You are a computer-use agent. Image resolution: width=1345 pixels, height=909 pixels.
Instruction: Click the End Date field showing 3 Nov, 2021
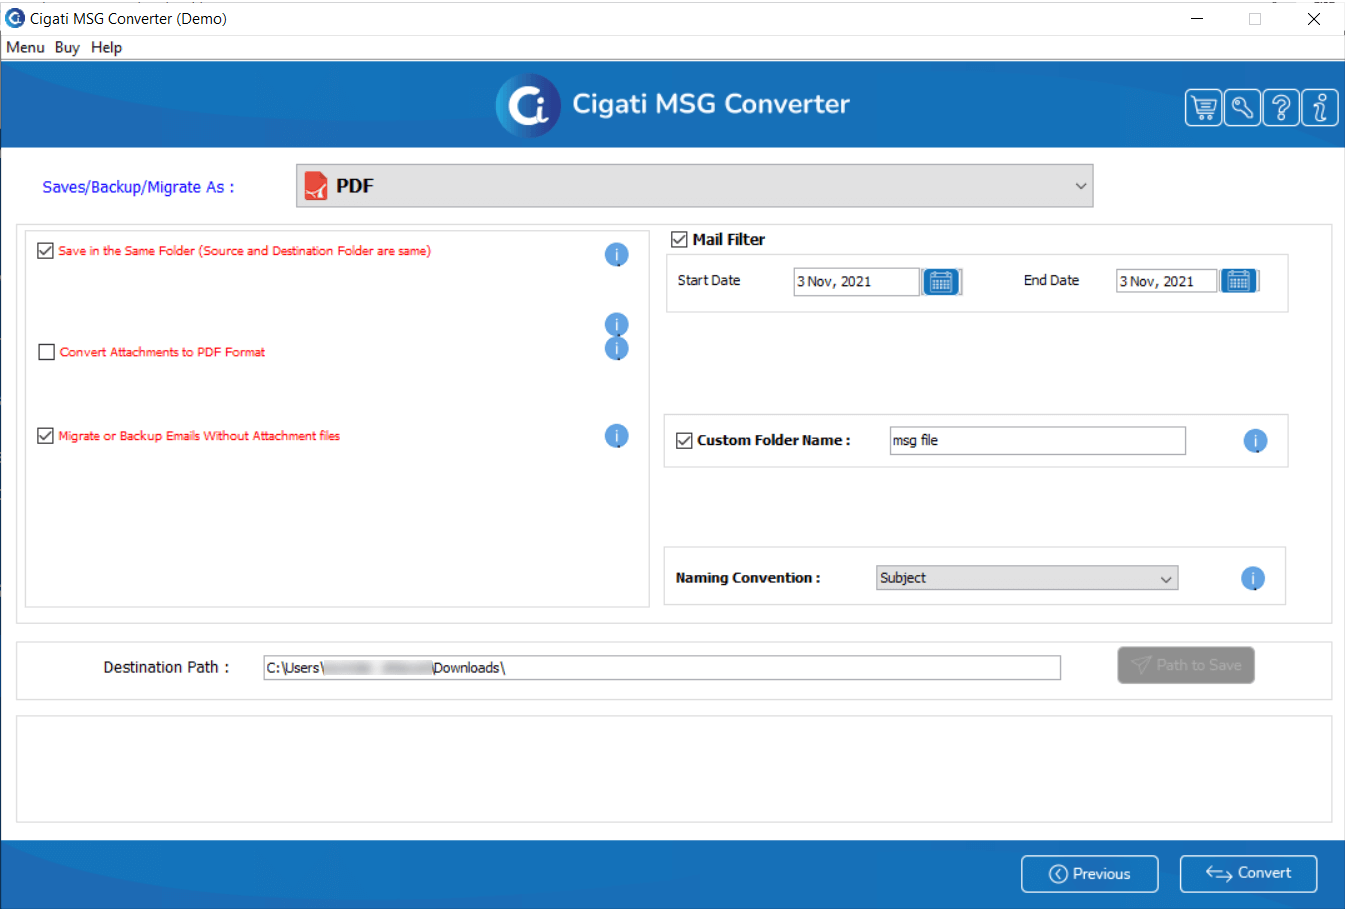coord(1166,281)
